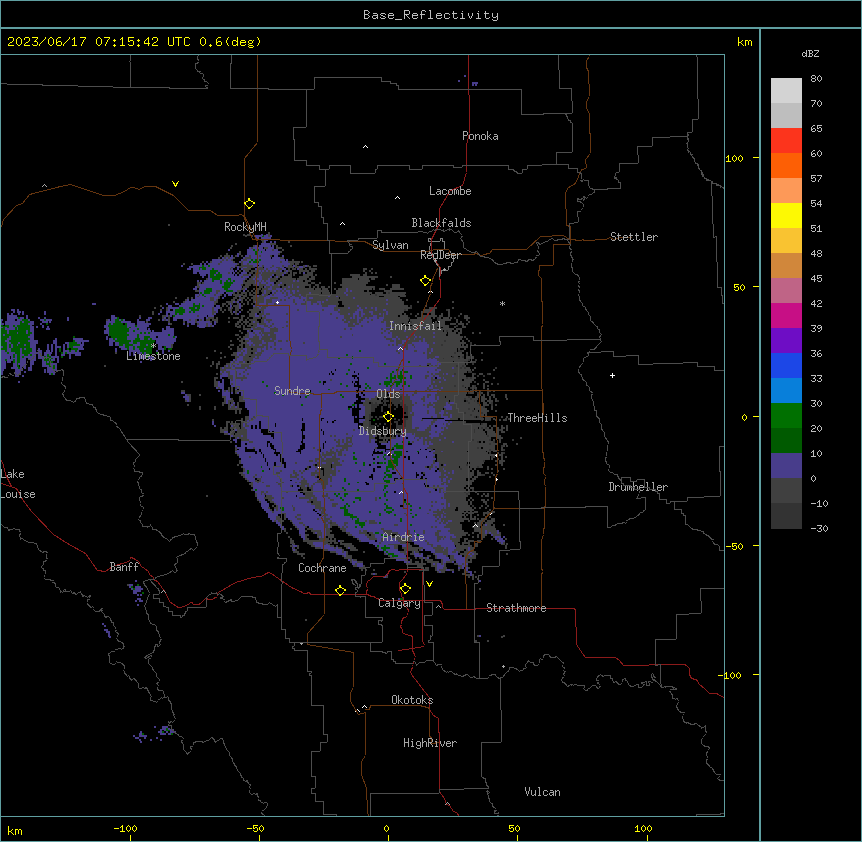Screen dimensions: 862x842
Task: Click the white plus marker north of Drumheller
Action: point(612,375)
